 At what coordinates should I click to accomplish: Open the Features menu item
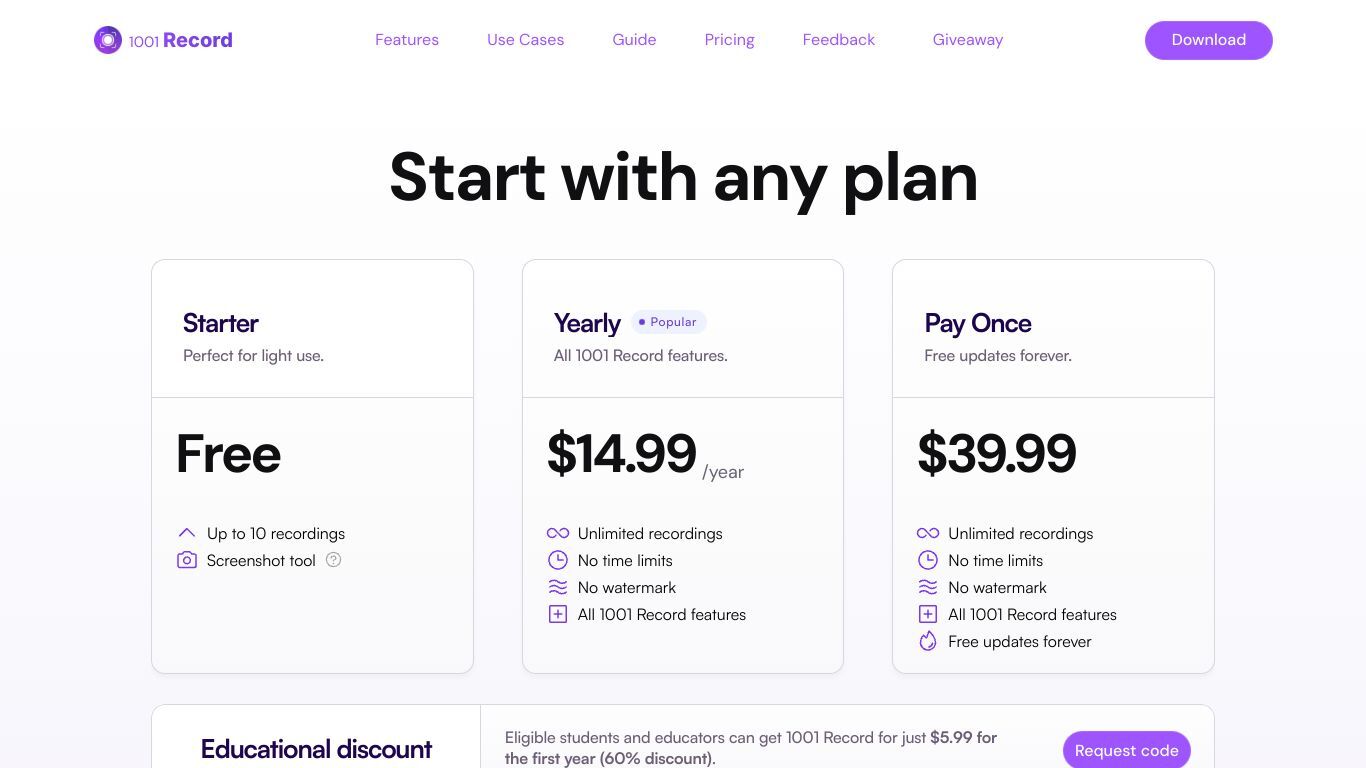pos(407,40)
